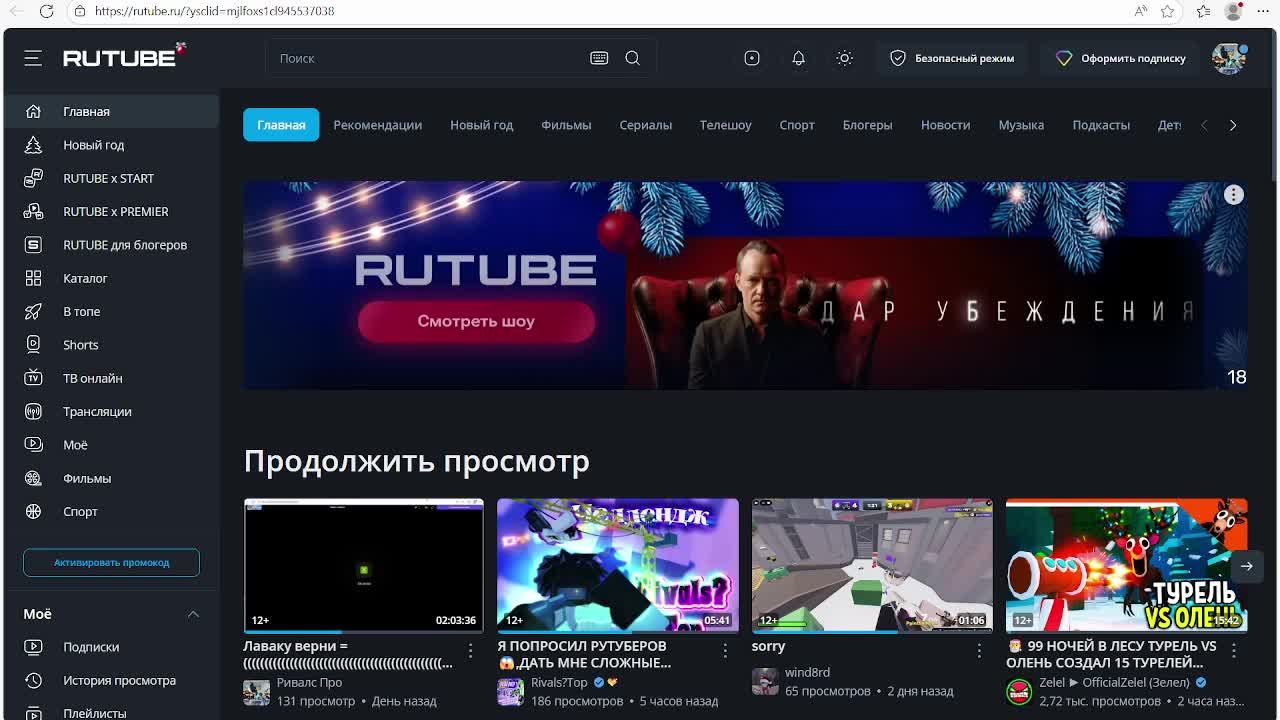Open Фильмы in sidebar
1280x720 pixels.
coord(111,478)
